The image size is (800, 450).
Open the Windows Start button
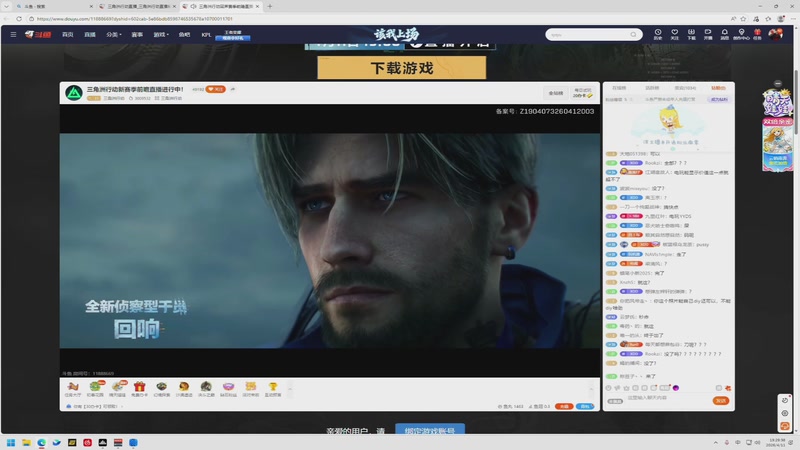pyautogui.click(x=11, y=442)
